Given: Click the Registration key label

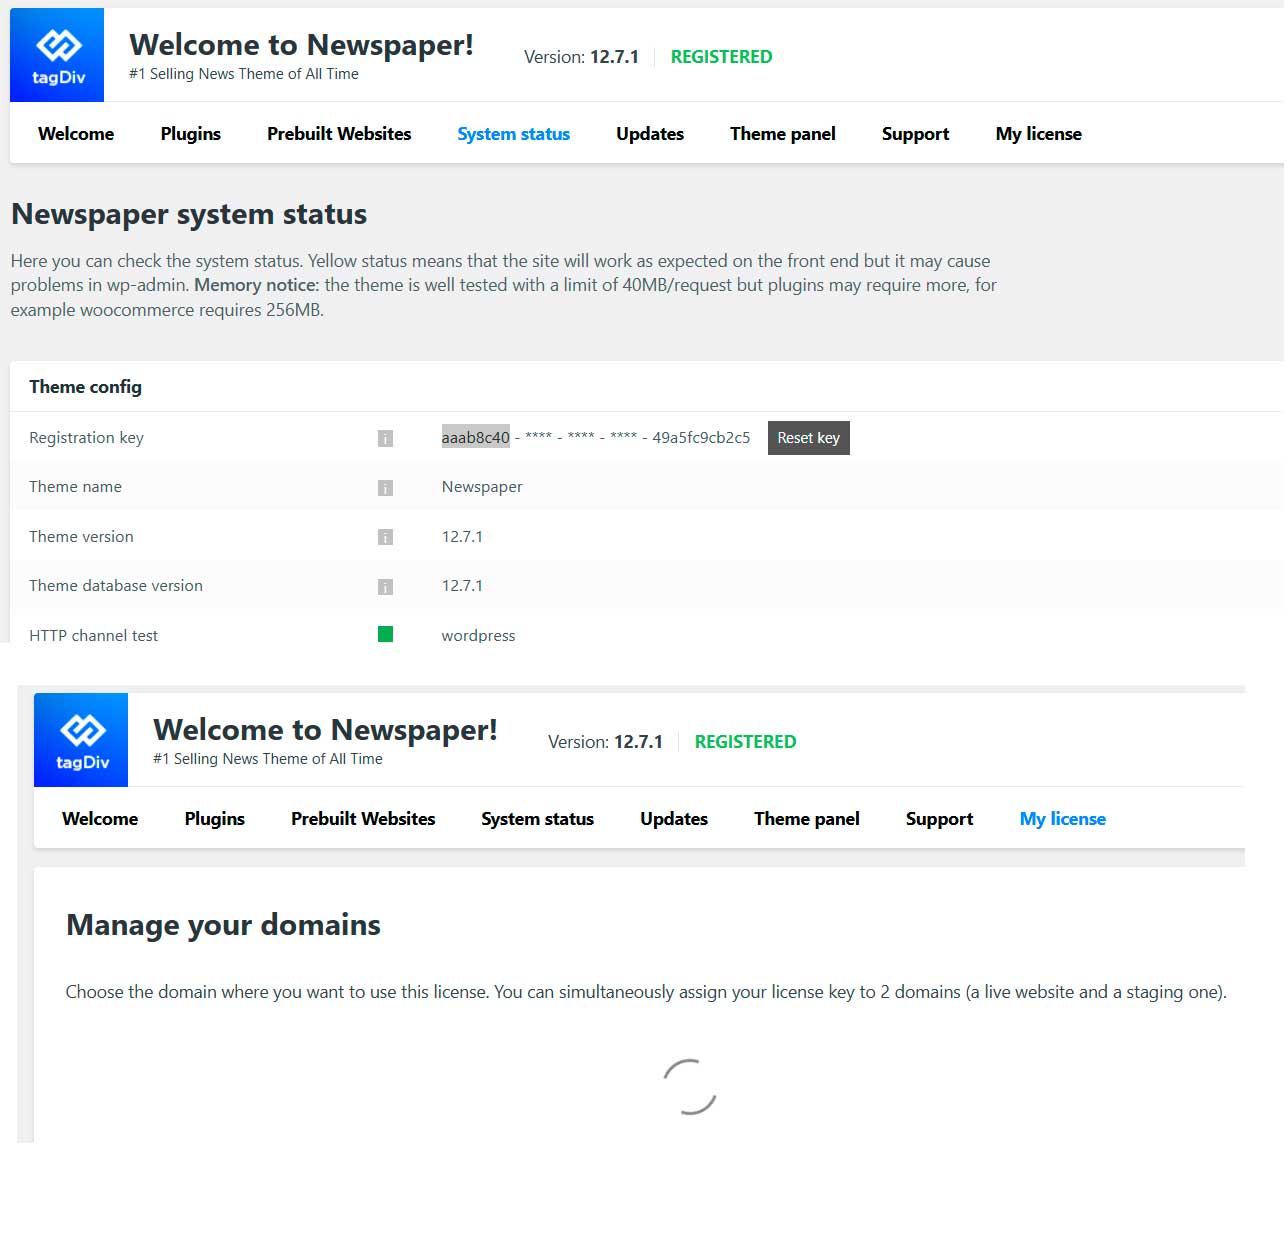Looking at the screenshot, I should coord(86,438).
